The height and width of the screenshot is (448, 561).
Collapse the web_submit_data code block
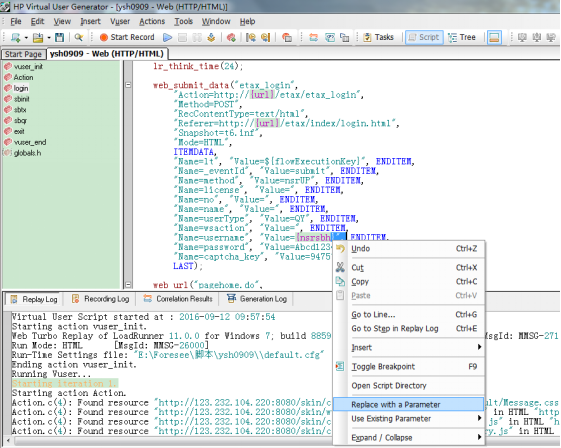point(128,85)
